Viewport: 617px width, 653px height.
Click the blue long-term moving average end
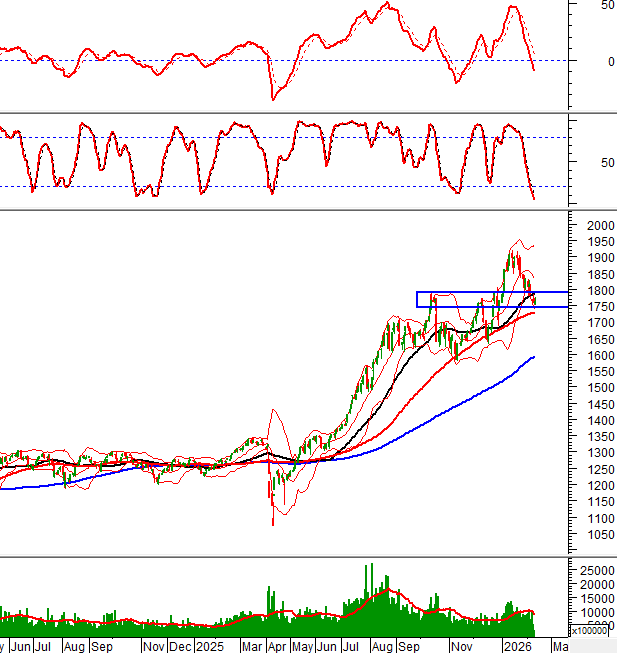533,356
